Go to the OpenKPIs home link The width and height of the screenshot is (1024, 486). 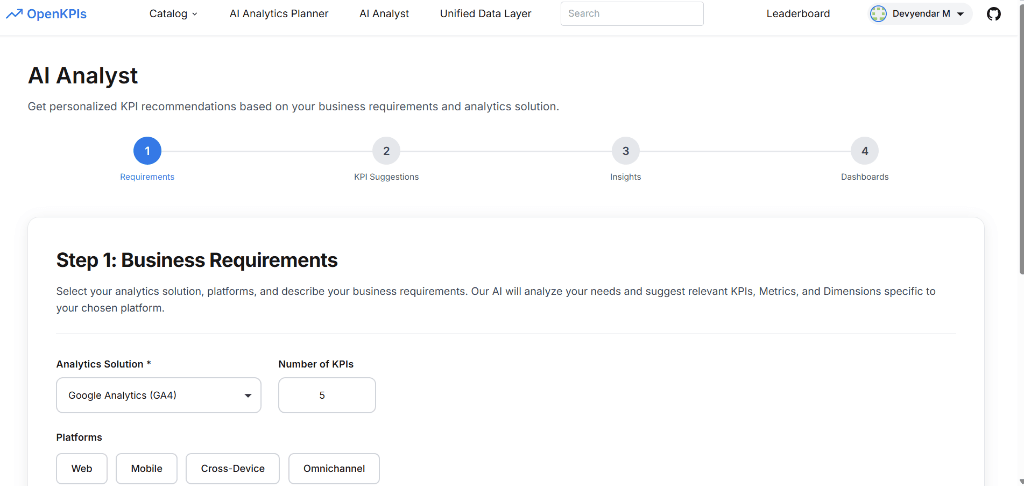click(x=46, y=13)
